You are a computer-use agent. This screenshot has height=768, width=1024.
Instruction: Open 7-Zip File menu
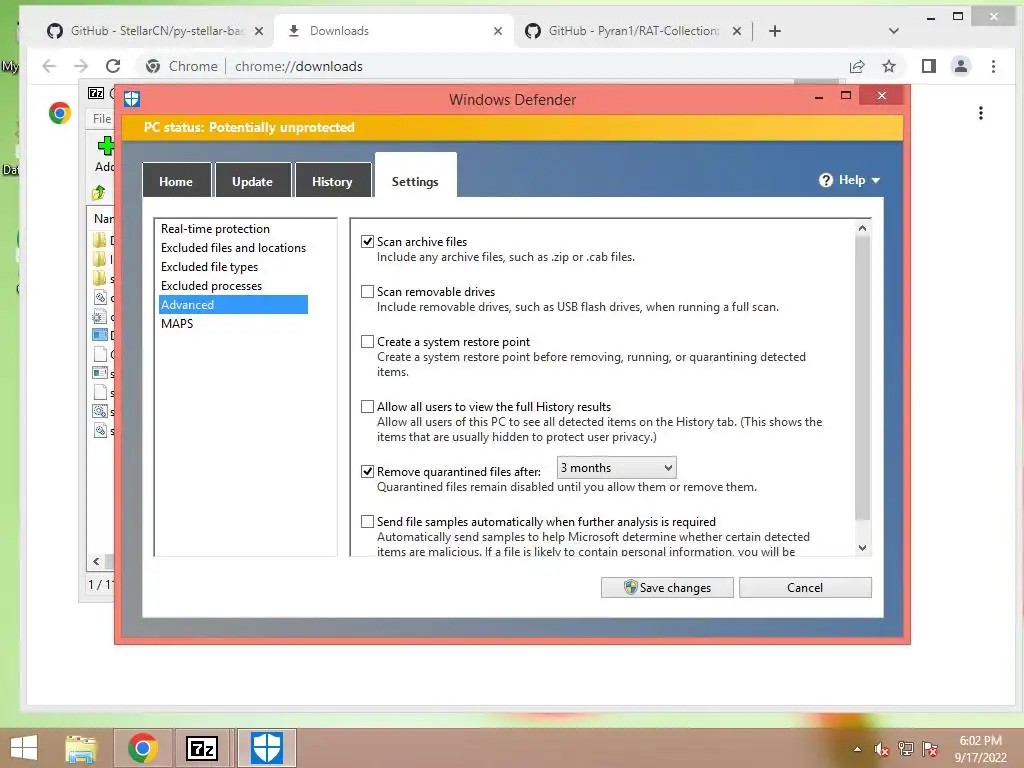(101, 118)
